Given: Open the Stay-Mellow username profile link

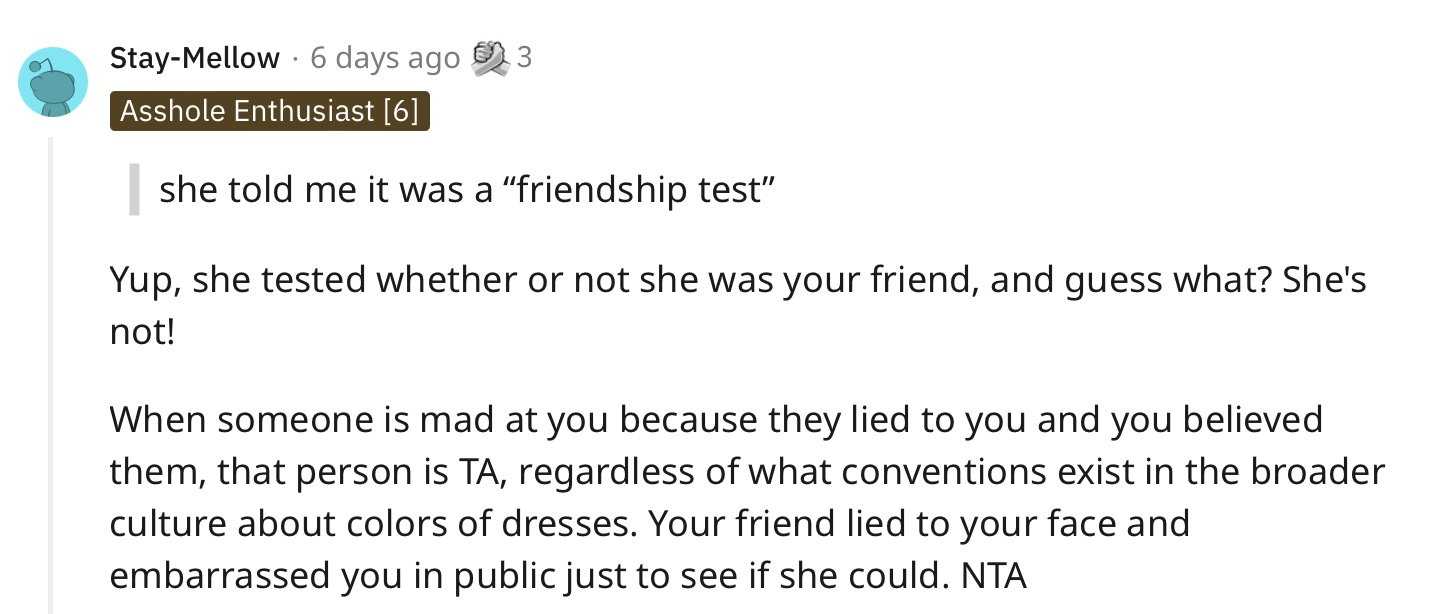Looking at the screenshot, I should tap(195, 58).
